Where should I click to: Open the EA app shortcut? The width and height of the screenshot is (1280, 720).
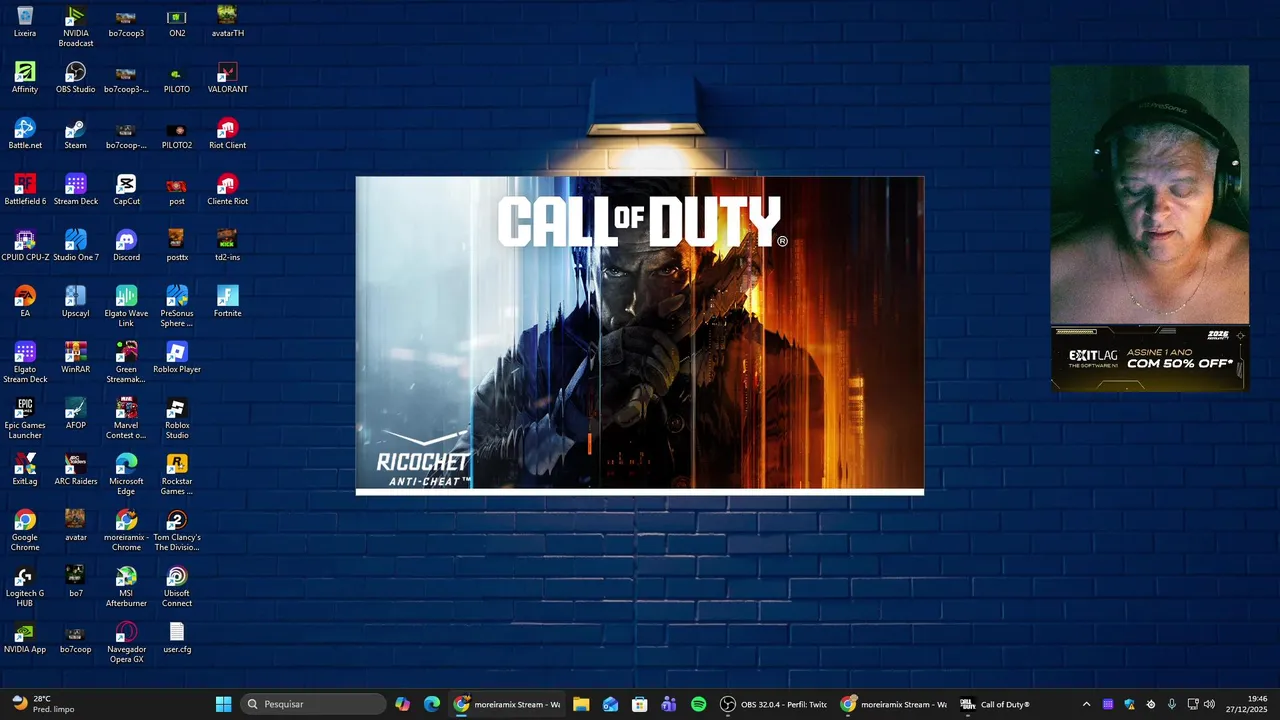click(25, 302)
